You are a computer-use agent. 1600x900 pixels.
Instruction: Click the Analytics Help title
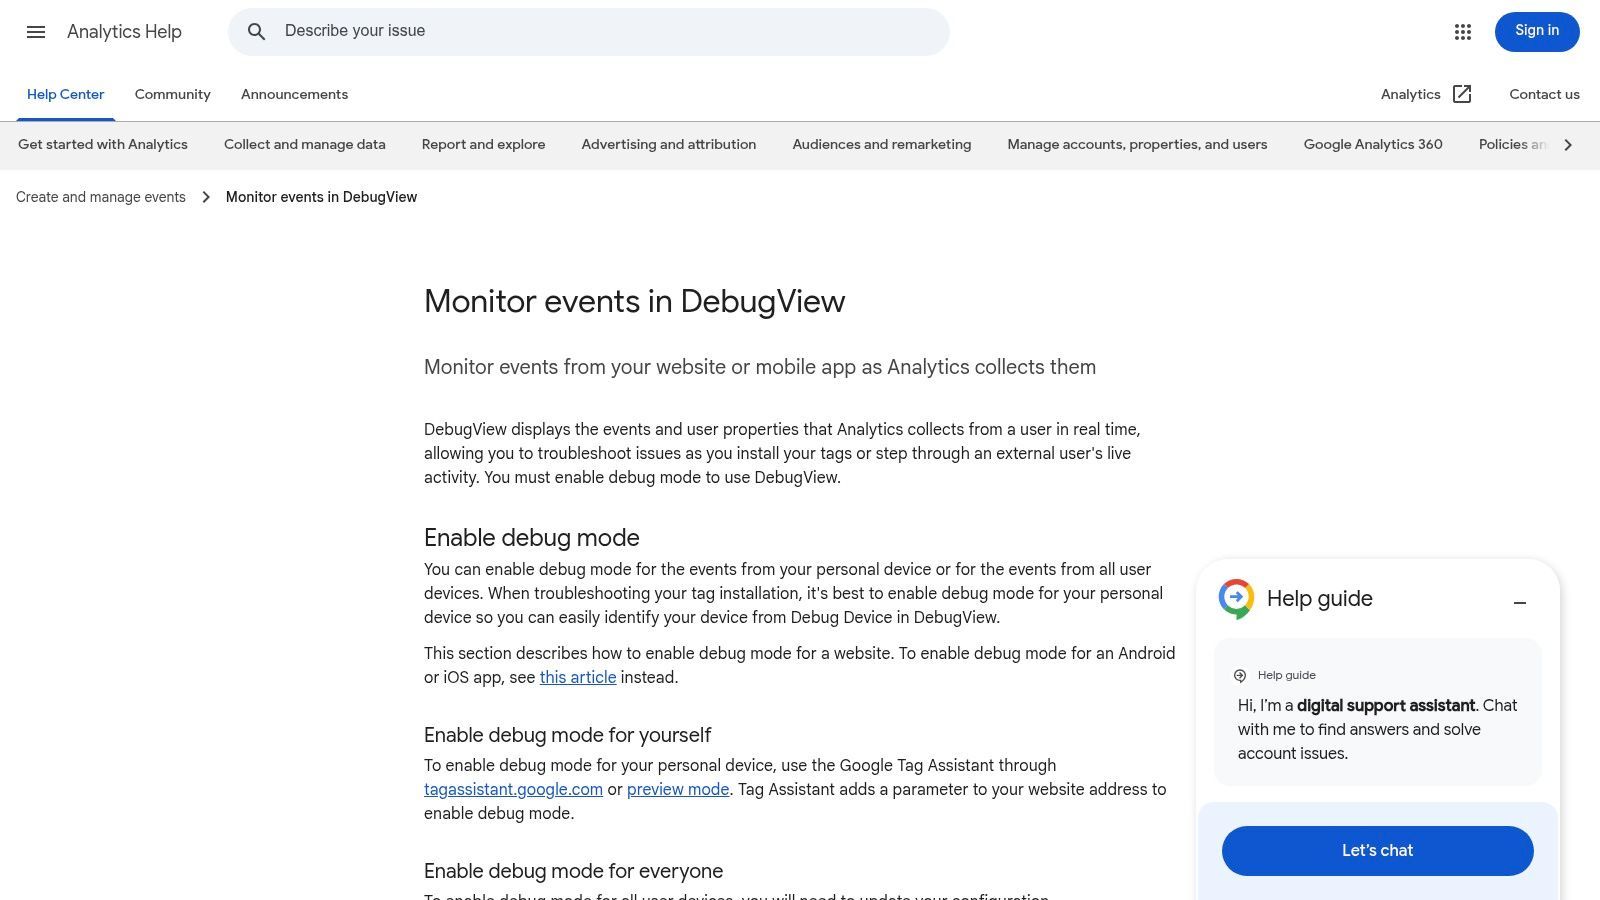point(124,32)
